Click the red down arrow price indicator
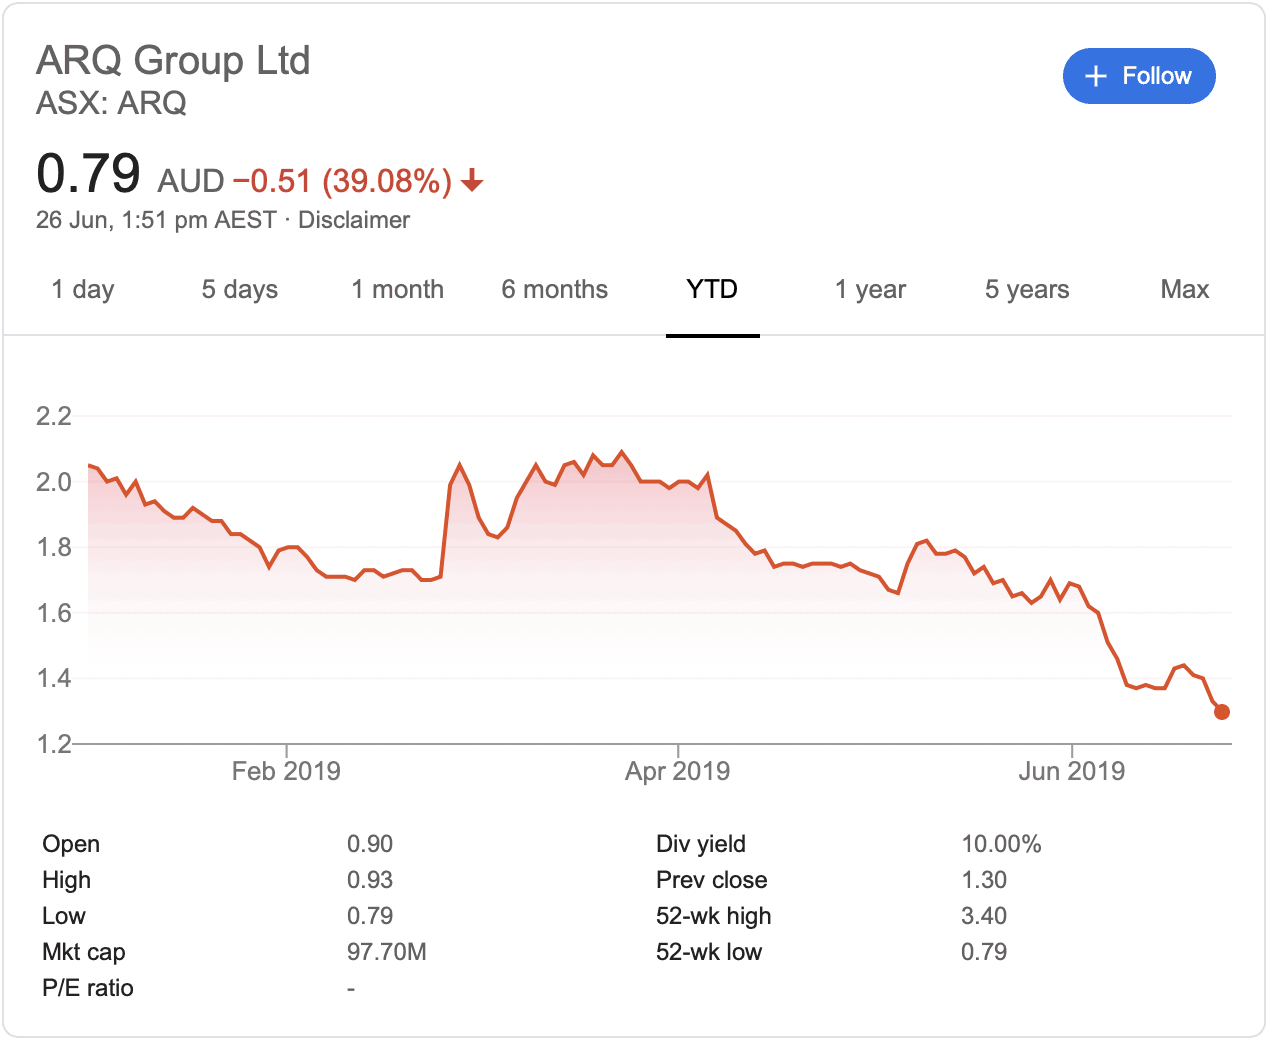 [472, 181]
